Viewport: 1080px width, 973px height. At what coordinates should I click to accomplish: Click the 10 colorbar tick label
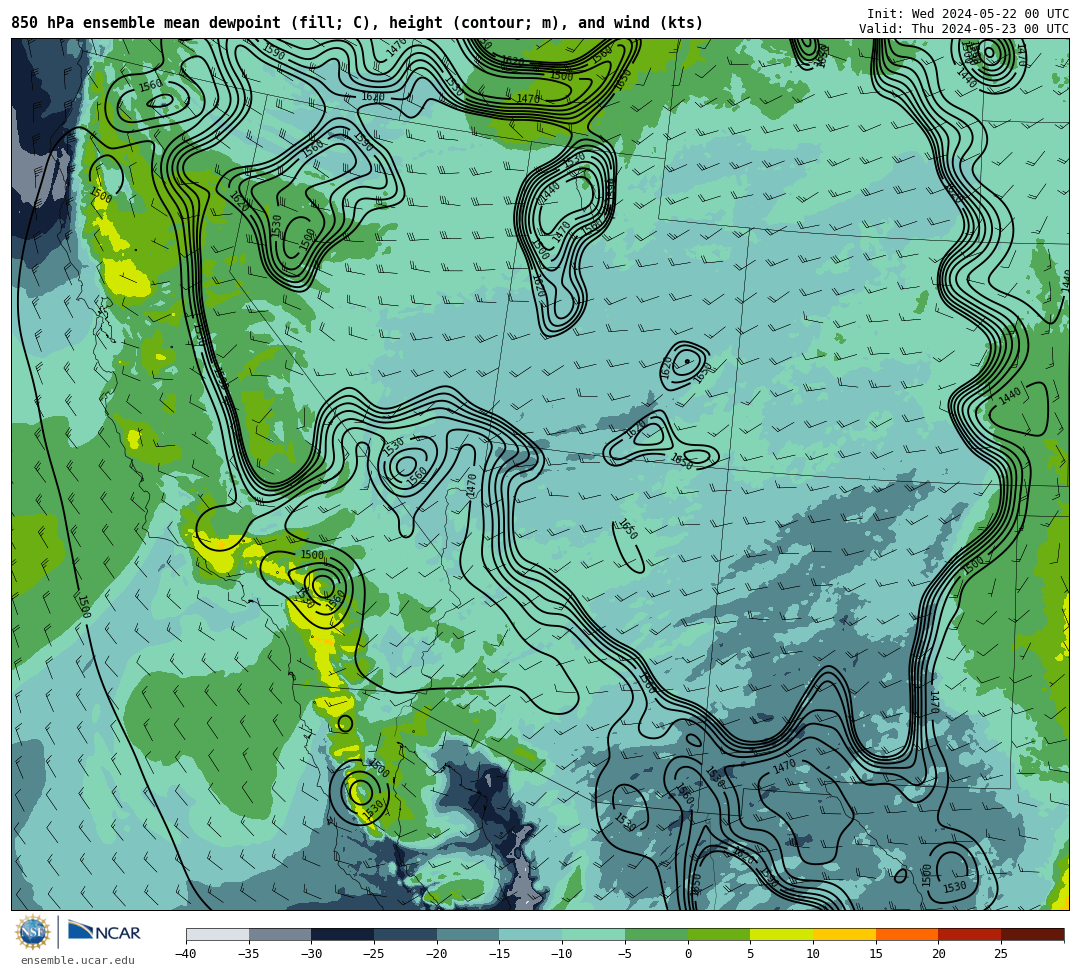point(813,954)
